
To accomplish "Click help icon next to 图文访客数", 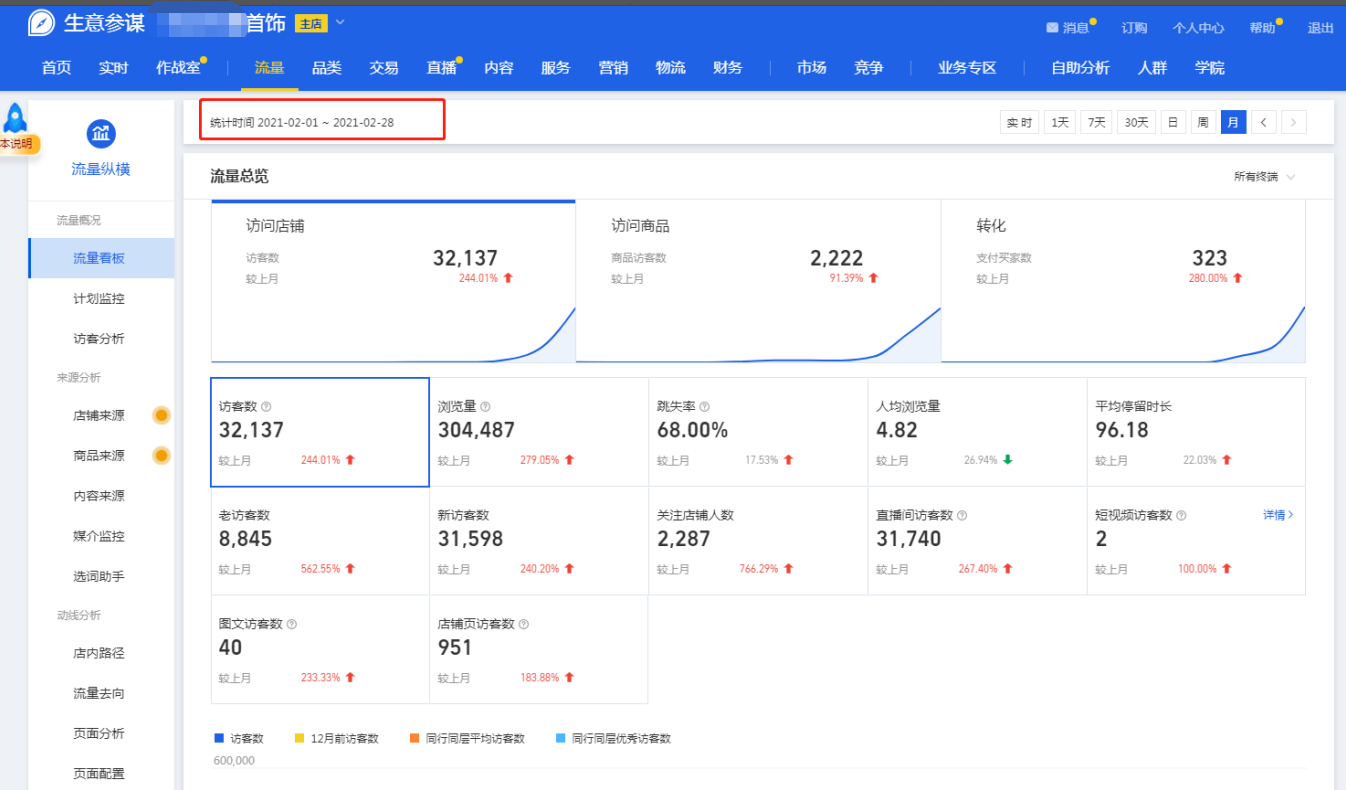I will (x=292, y=624).
